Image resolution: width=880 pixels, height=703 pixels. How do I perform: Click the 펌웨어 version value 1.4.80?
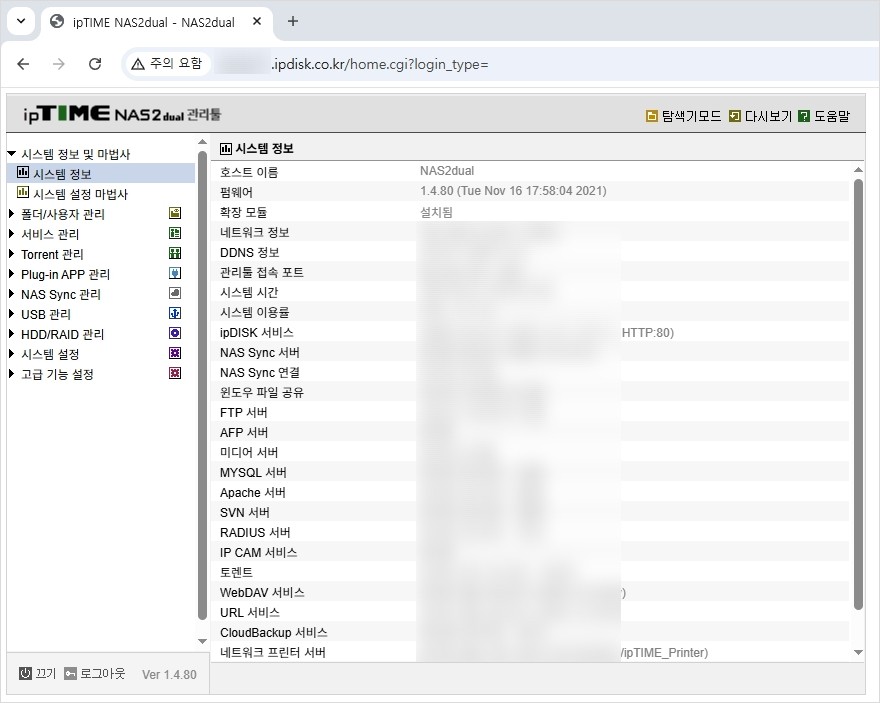tap(513, 191)
